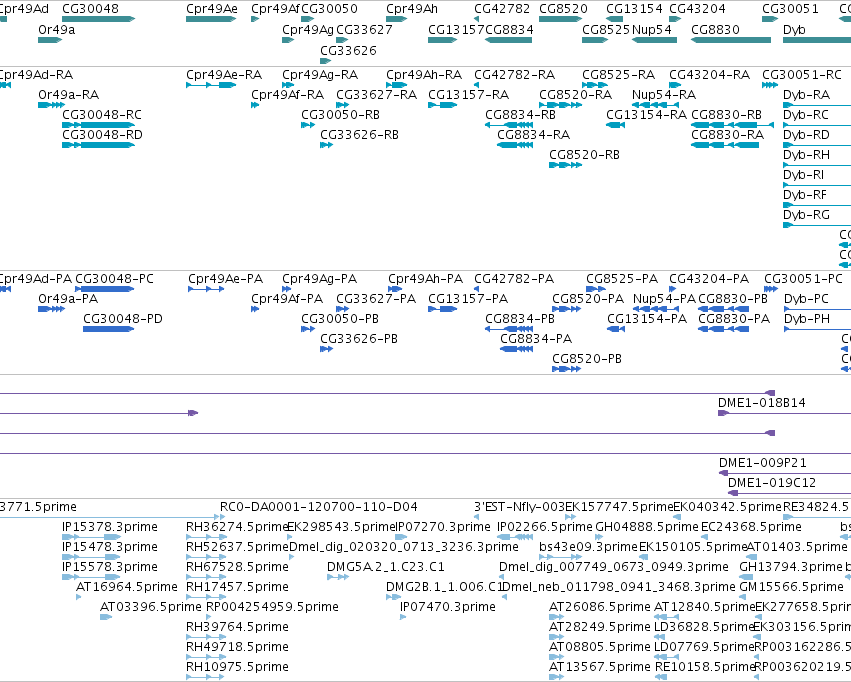Select the Dyb-RH transcript label
851x682 pixels.
click(806, 155)
